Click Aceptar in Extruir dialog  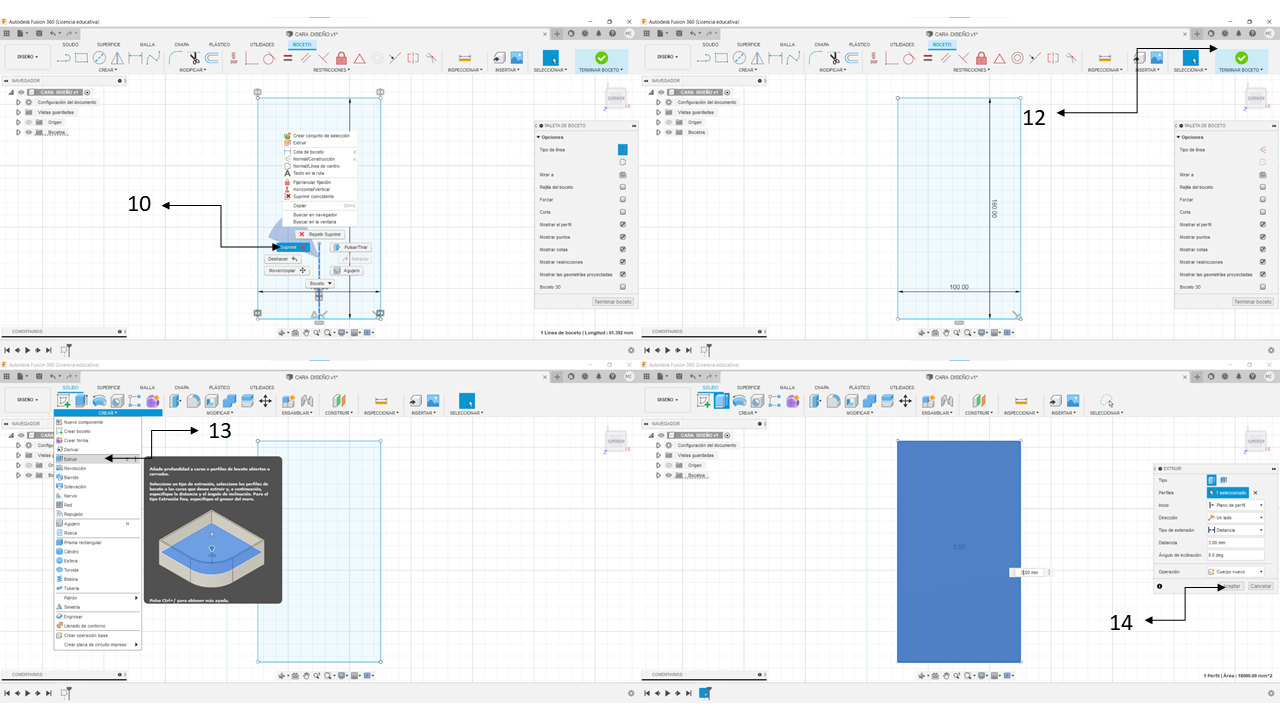tap(1232, 586)
